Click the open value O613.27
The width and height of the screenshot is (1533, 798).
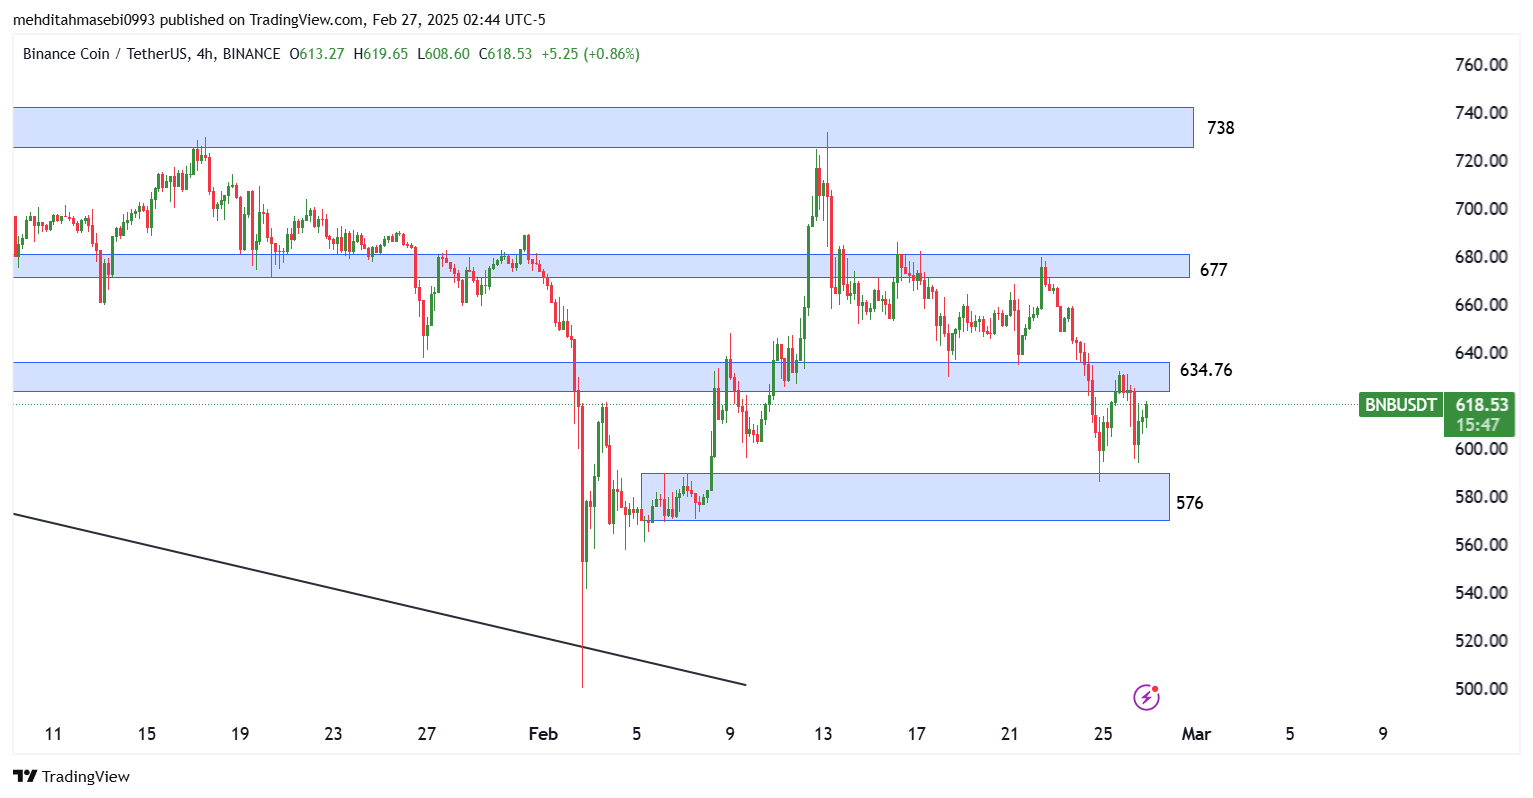pos(317,54)
